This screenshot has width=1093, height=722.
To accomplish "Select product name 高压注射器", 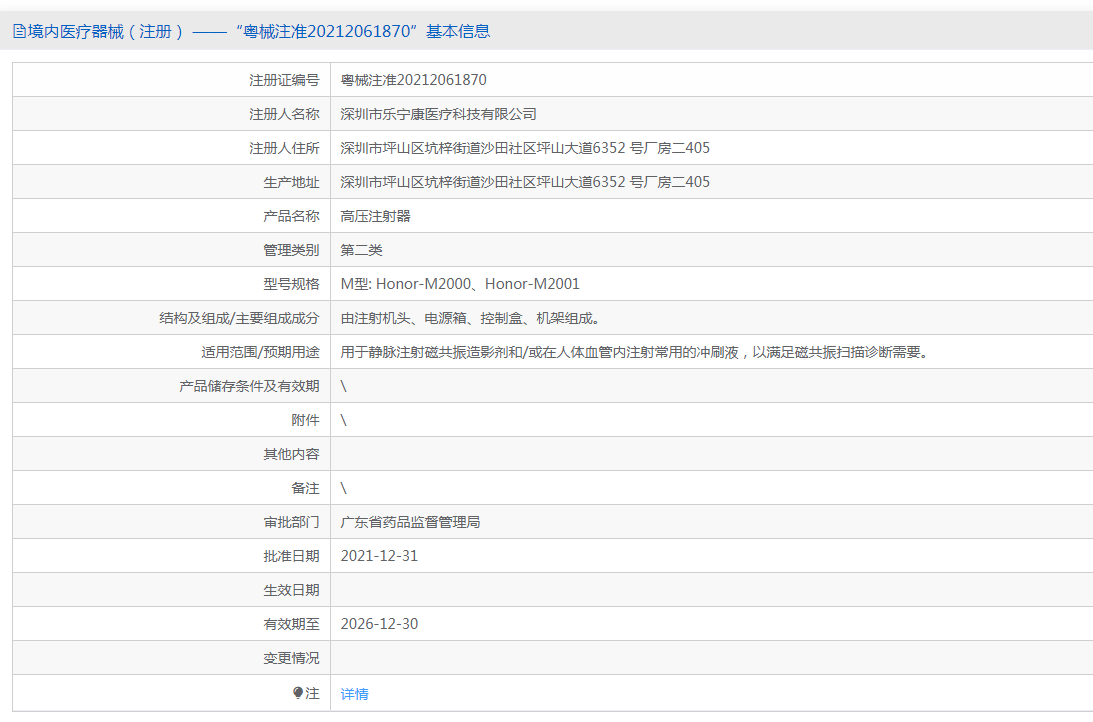I will pyautogui.click(x=375, y=216).
